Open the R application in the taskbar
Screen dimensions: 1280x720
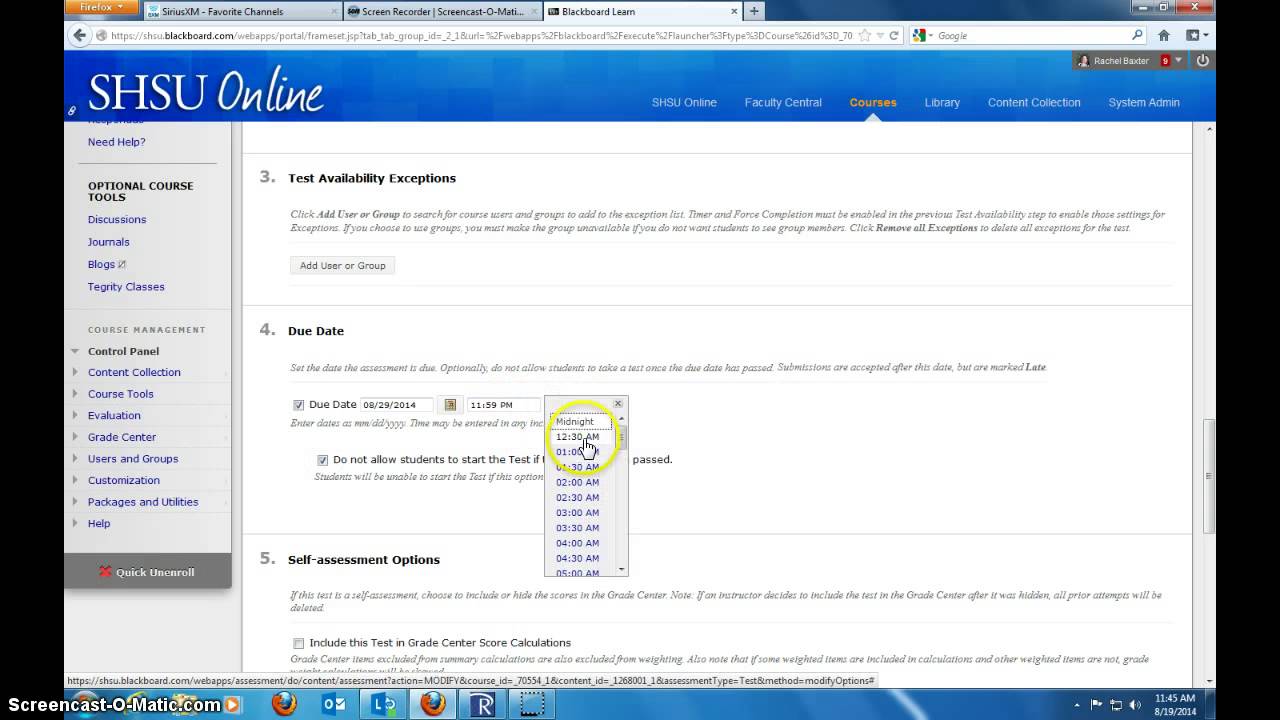[x=482, y=704]
